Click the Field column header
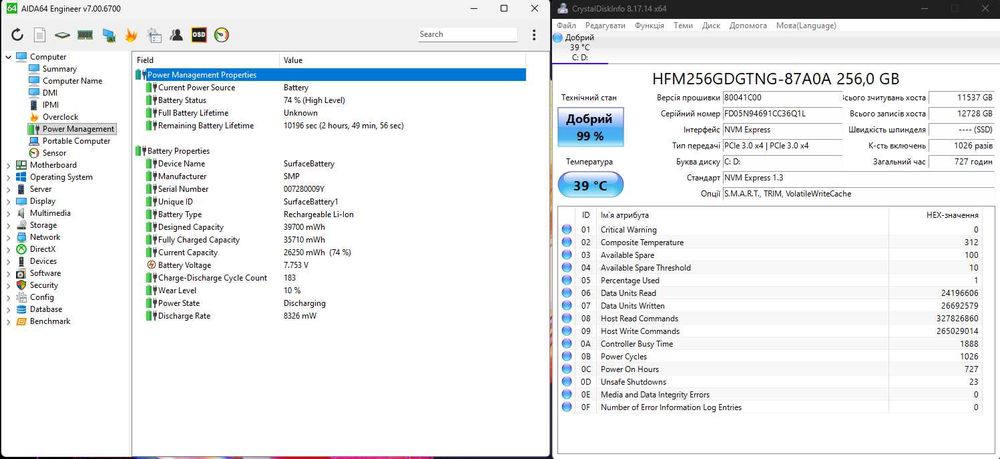 tap(207, 60)
